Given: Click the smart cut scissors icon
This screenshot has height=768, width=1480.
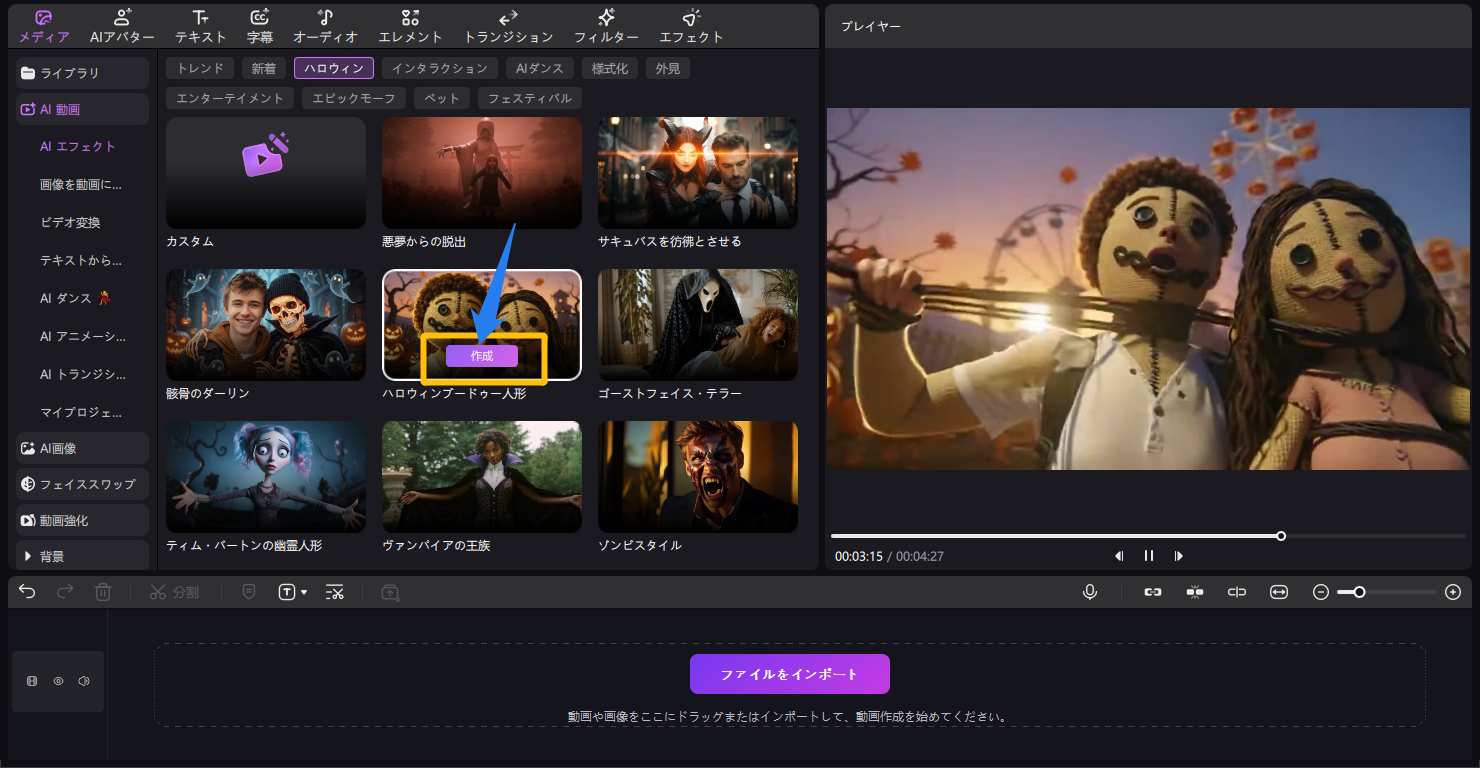Looking at the screenshot, I should [x=335, y=592].
